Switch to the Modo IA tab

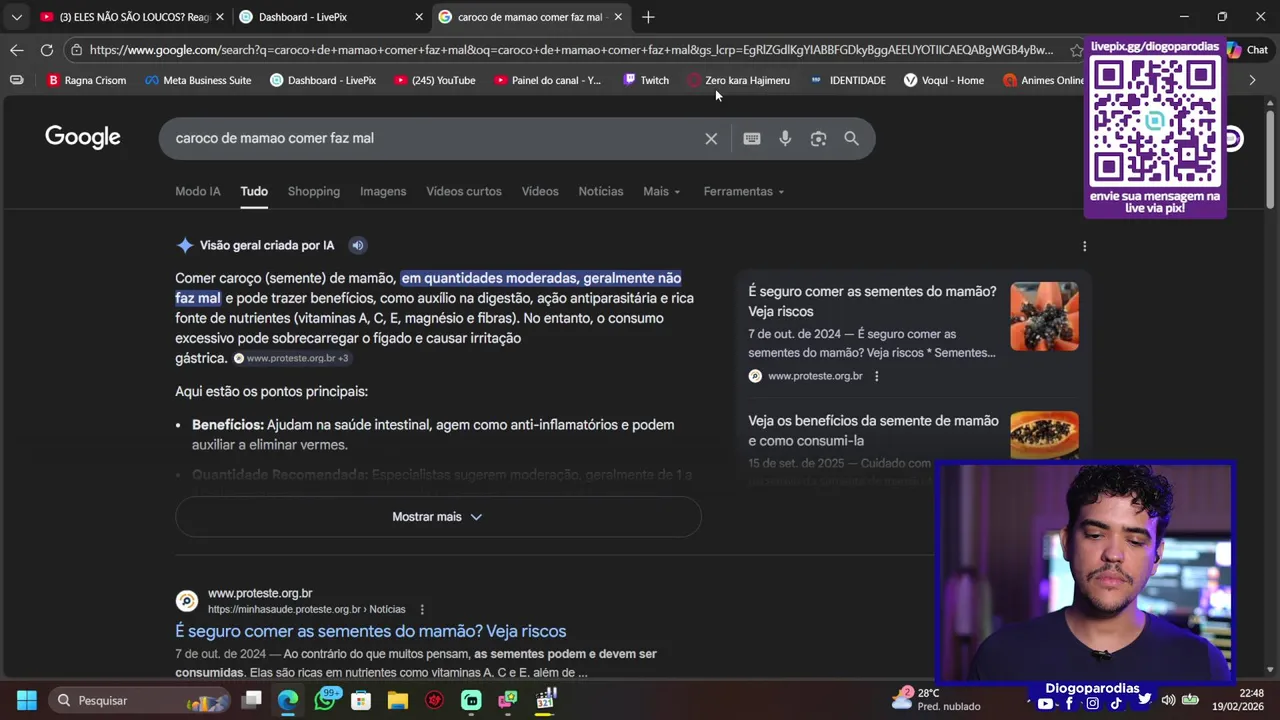pyautogui.click(x=198, y=191)
